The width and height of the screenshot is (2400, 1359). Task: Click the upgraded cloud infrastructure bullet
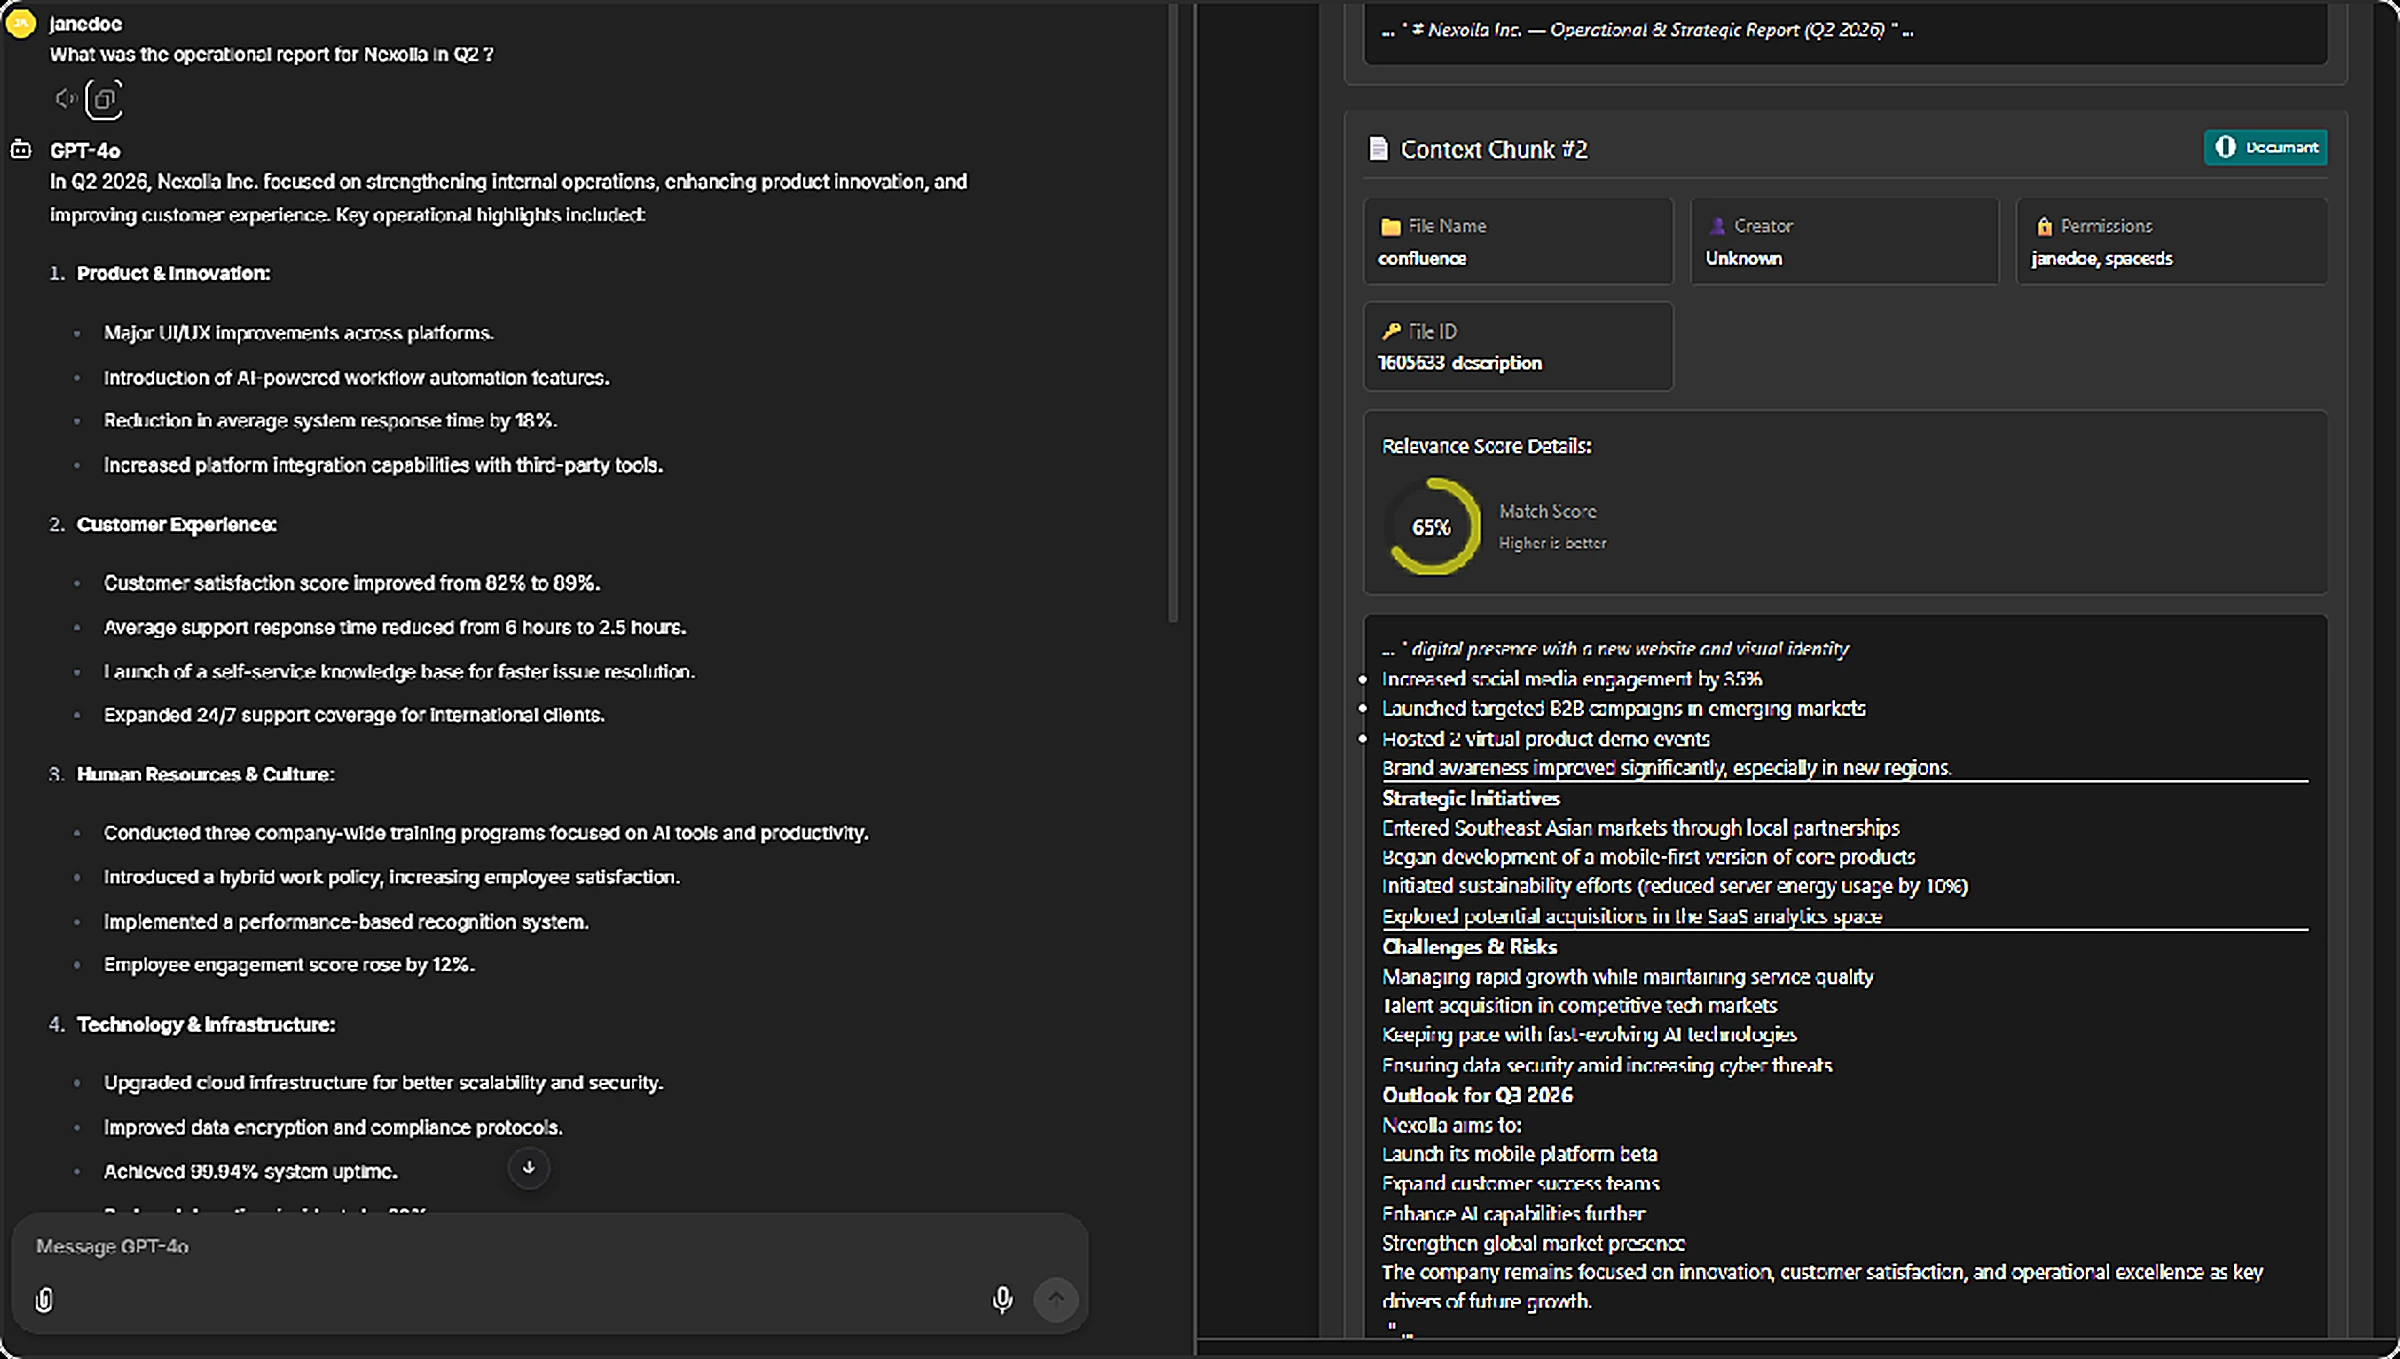(x=384, y=1083)
